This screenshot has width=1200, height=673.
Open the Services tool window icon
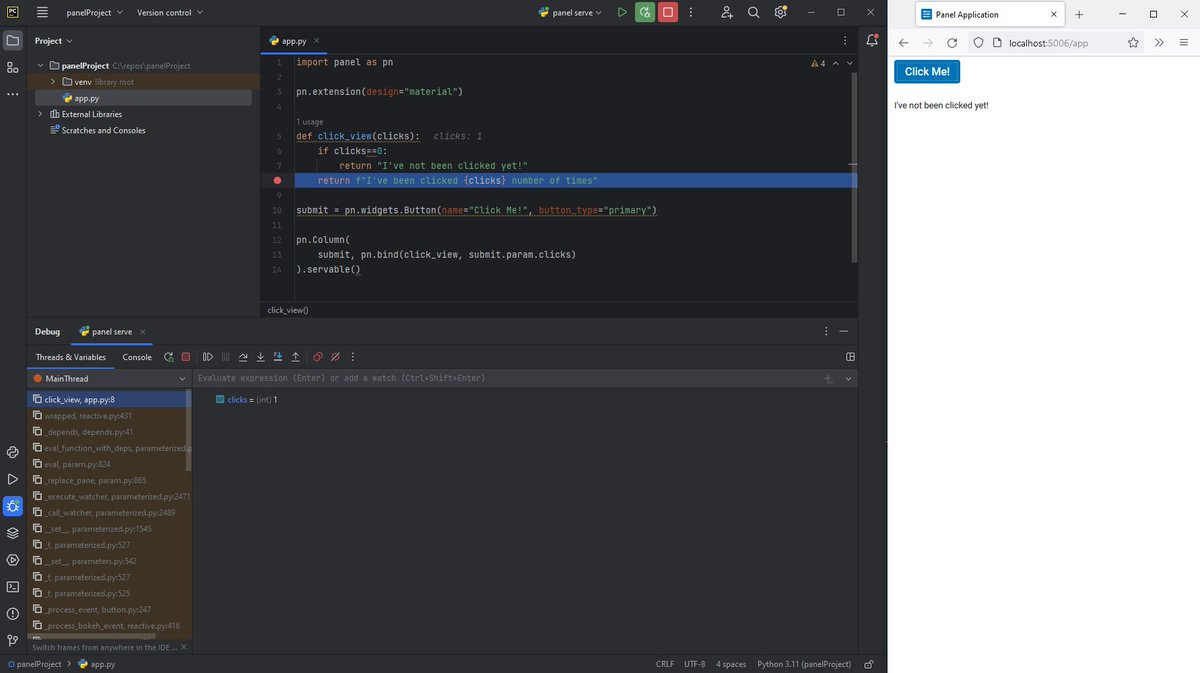point(13,560)
